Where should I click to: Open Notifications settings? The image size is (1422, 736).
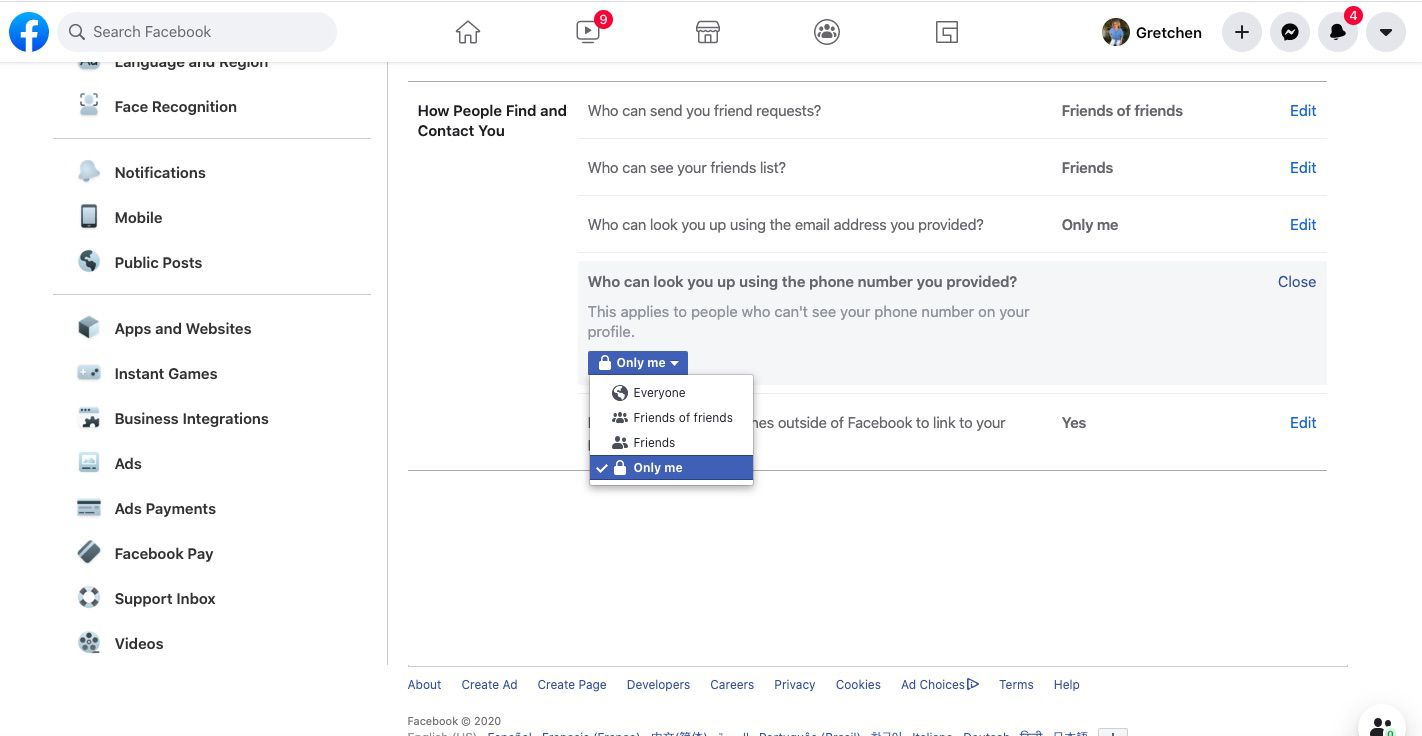point(160,172)
